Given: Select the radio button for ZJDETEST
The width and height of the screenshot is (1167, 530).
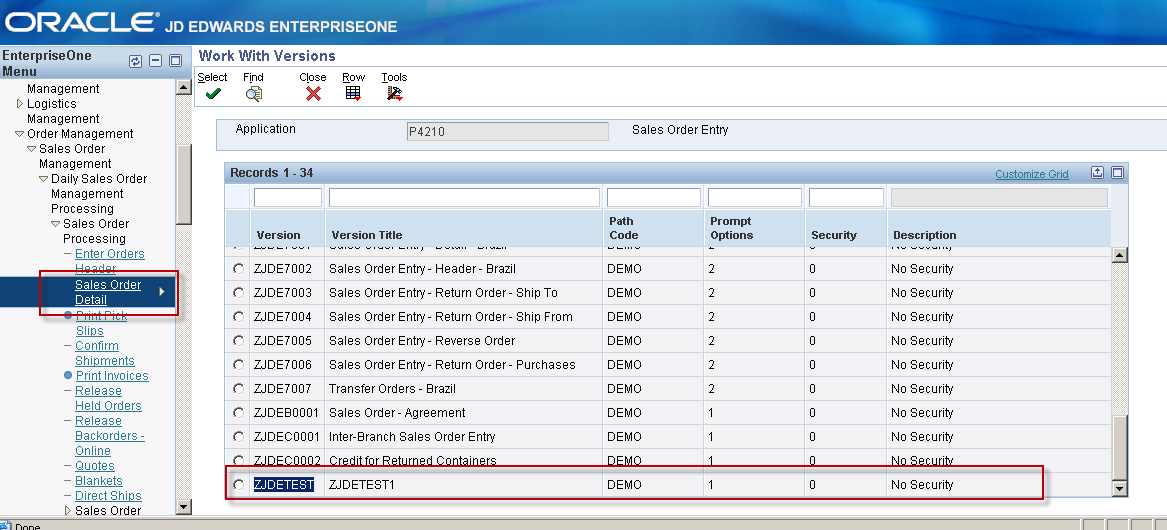Looking at the screenshot, I should click(238, 485).
